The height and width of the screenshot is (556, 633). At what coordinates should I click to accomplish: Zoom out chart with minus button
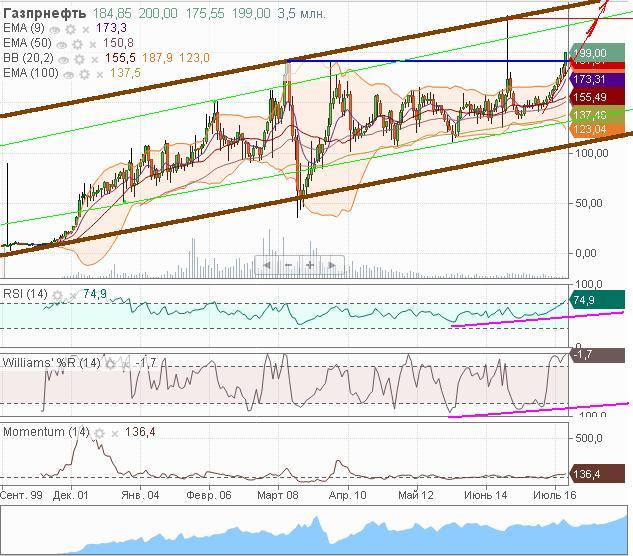click(288, 265)
